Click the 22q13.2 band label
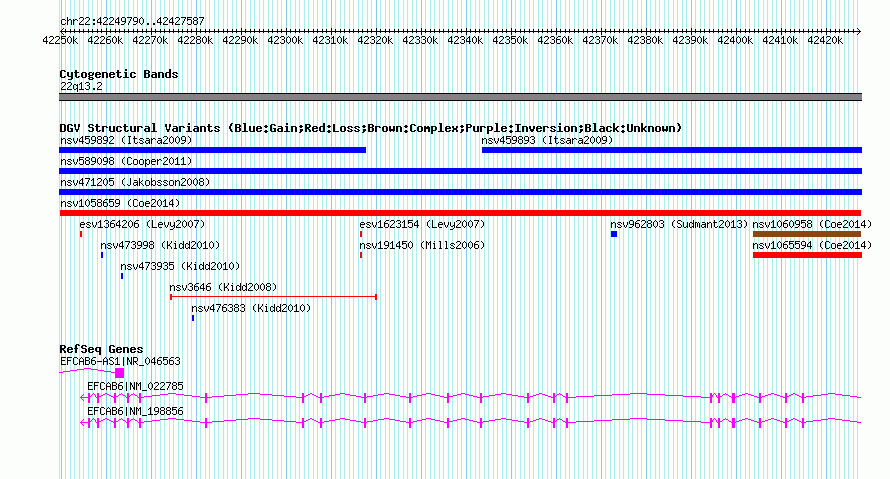890x479 pixels. tap(81, 86)
